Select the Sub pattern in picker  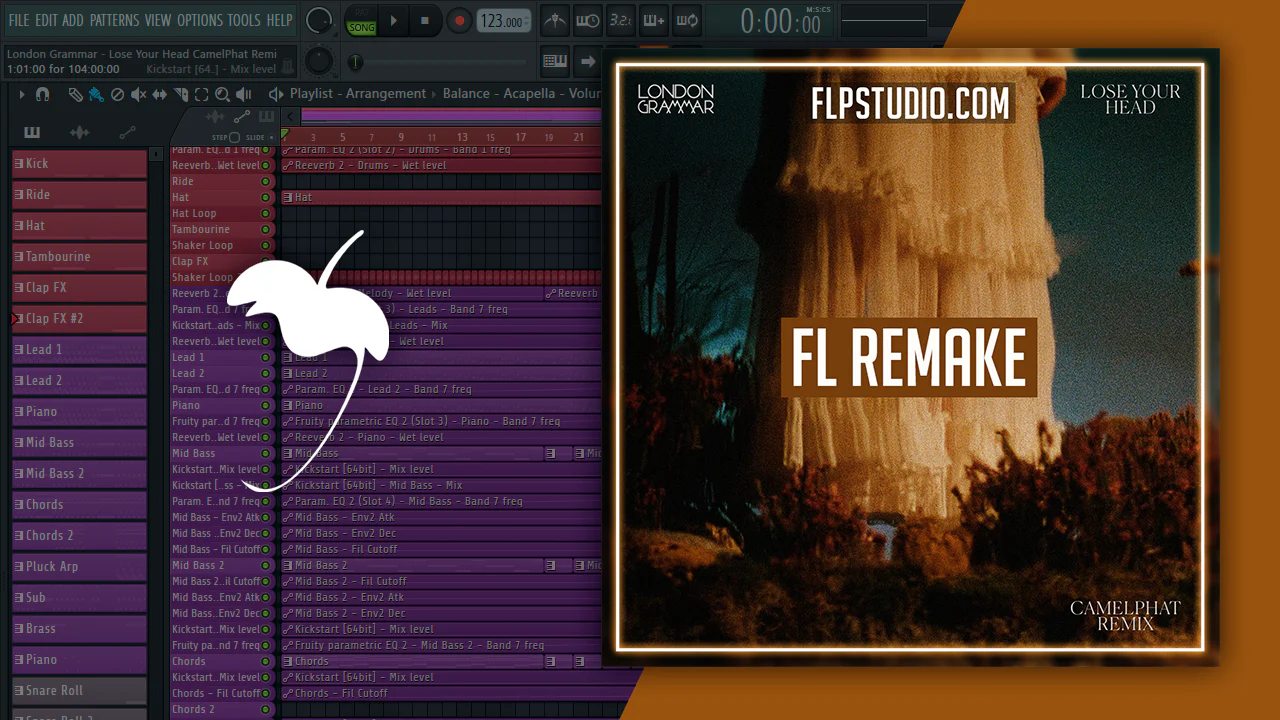click(79, 598)
